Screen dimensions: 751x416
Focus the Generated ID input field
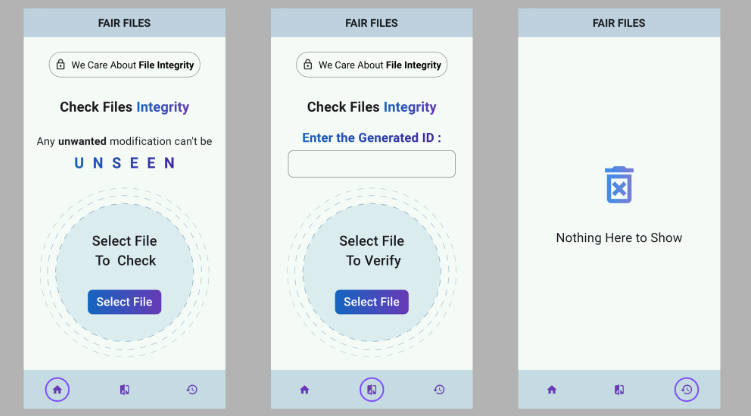[372, 164]
